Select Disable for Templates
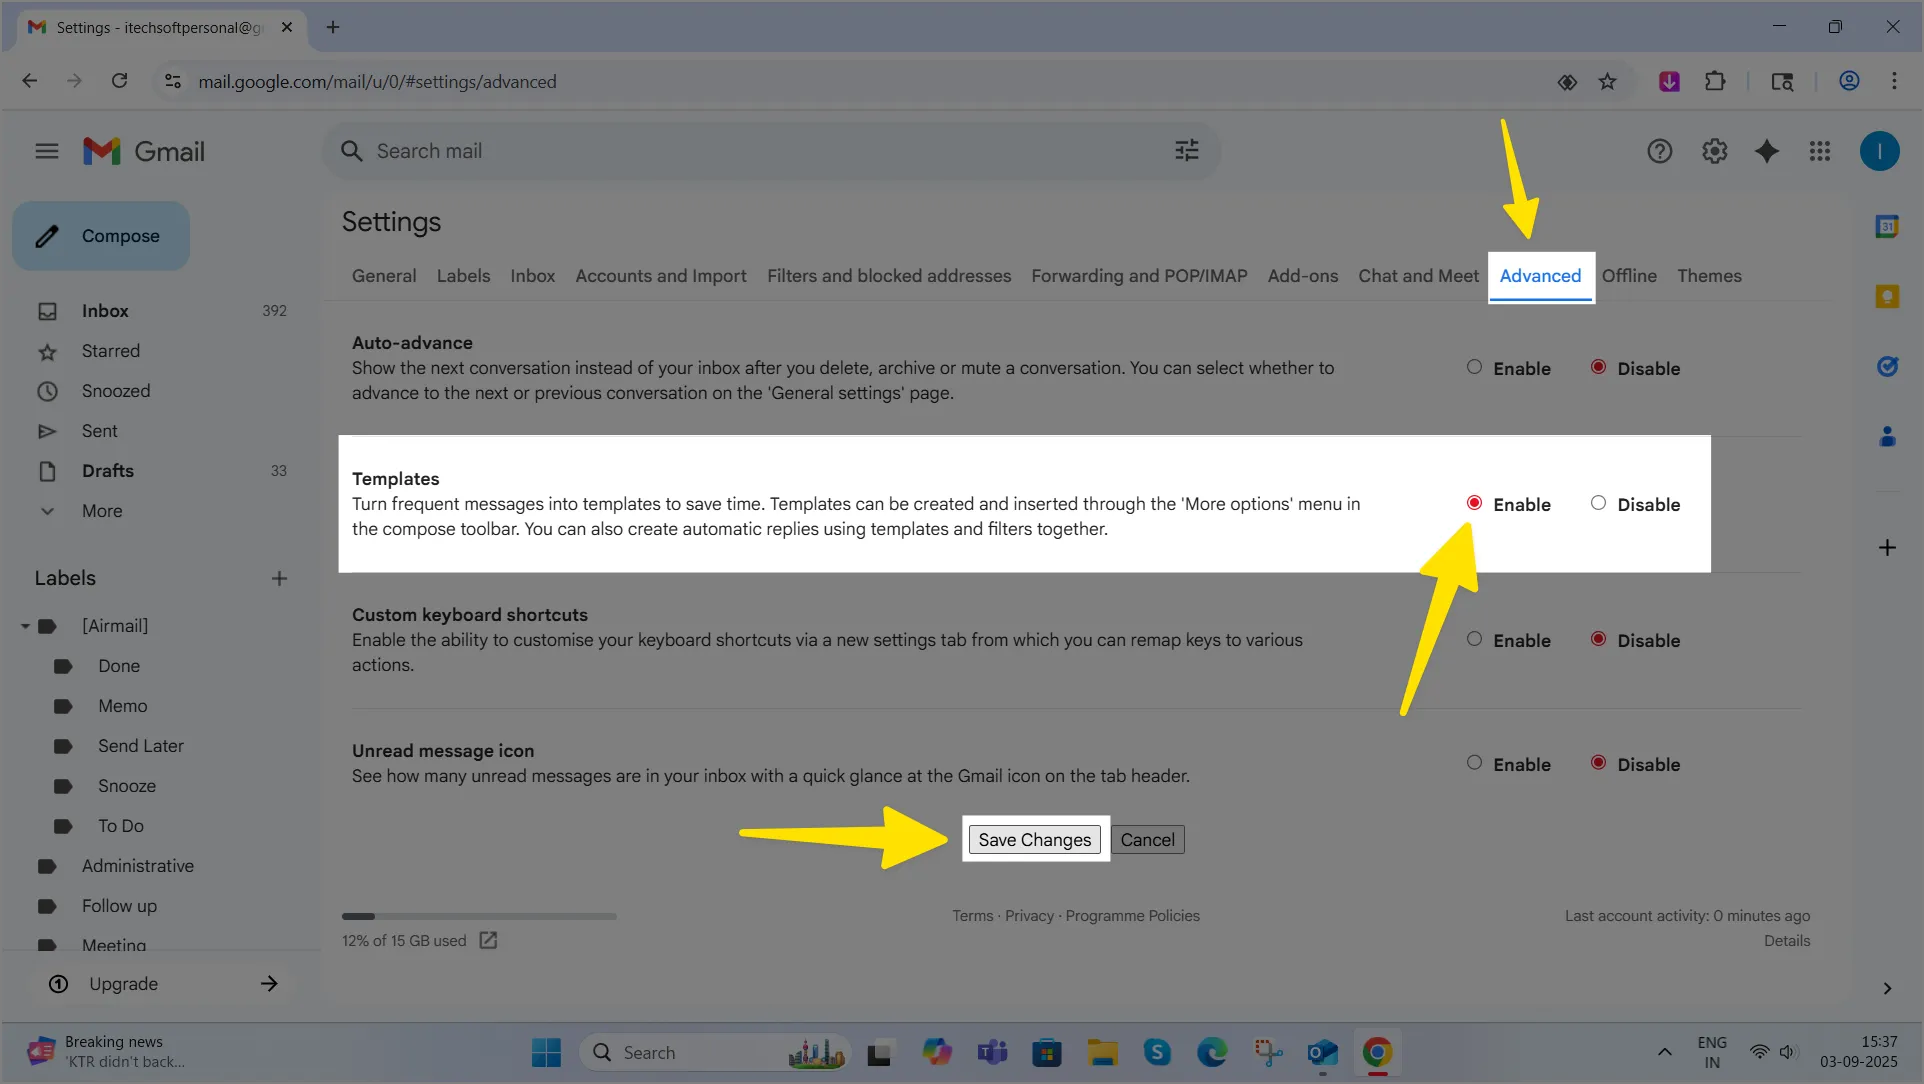The width and height of the screenshot is (1924, 1084). click(x=1598, y=503)
